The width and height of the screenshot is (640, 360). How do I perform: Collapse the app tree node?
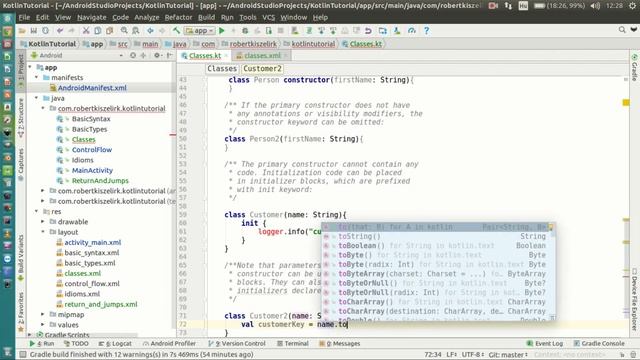click(x=30, y=67)
